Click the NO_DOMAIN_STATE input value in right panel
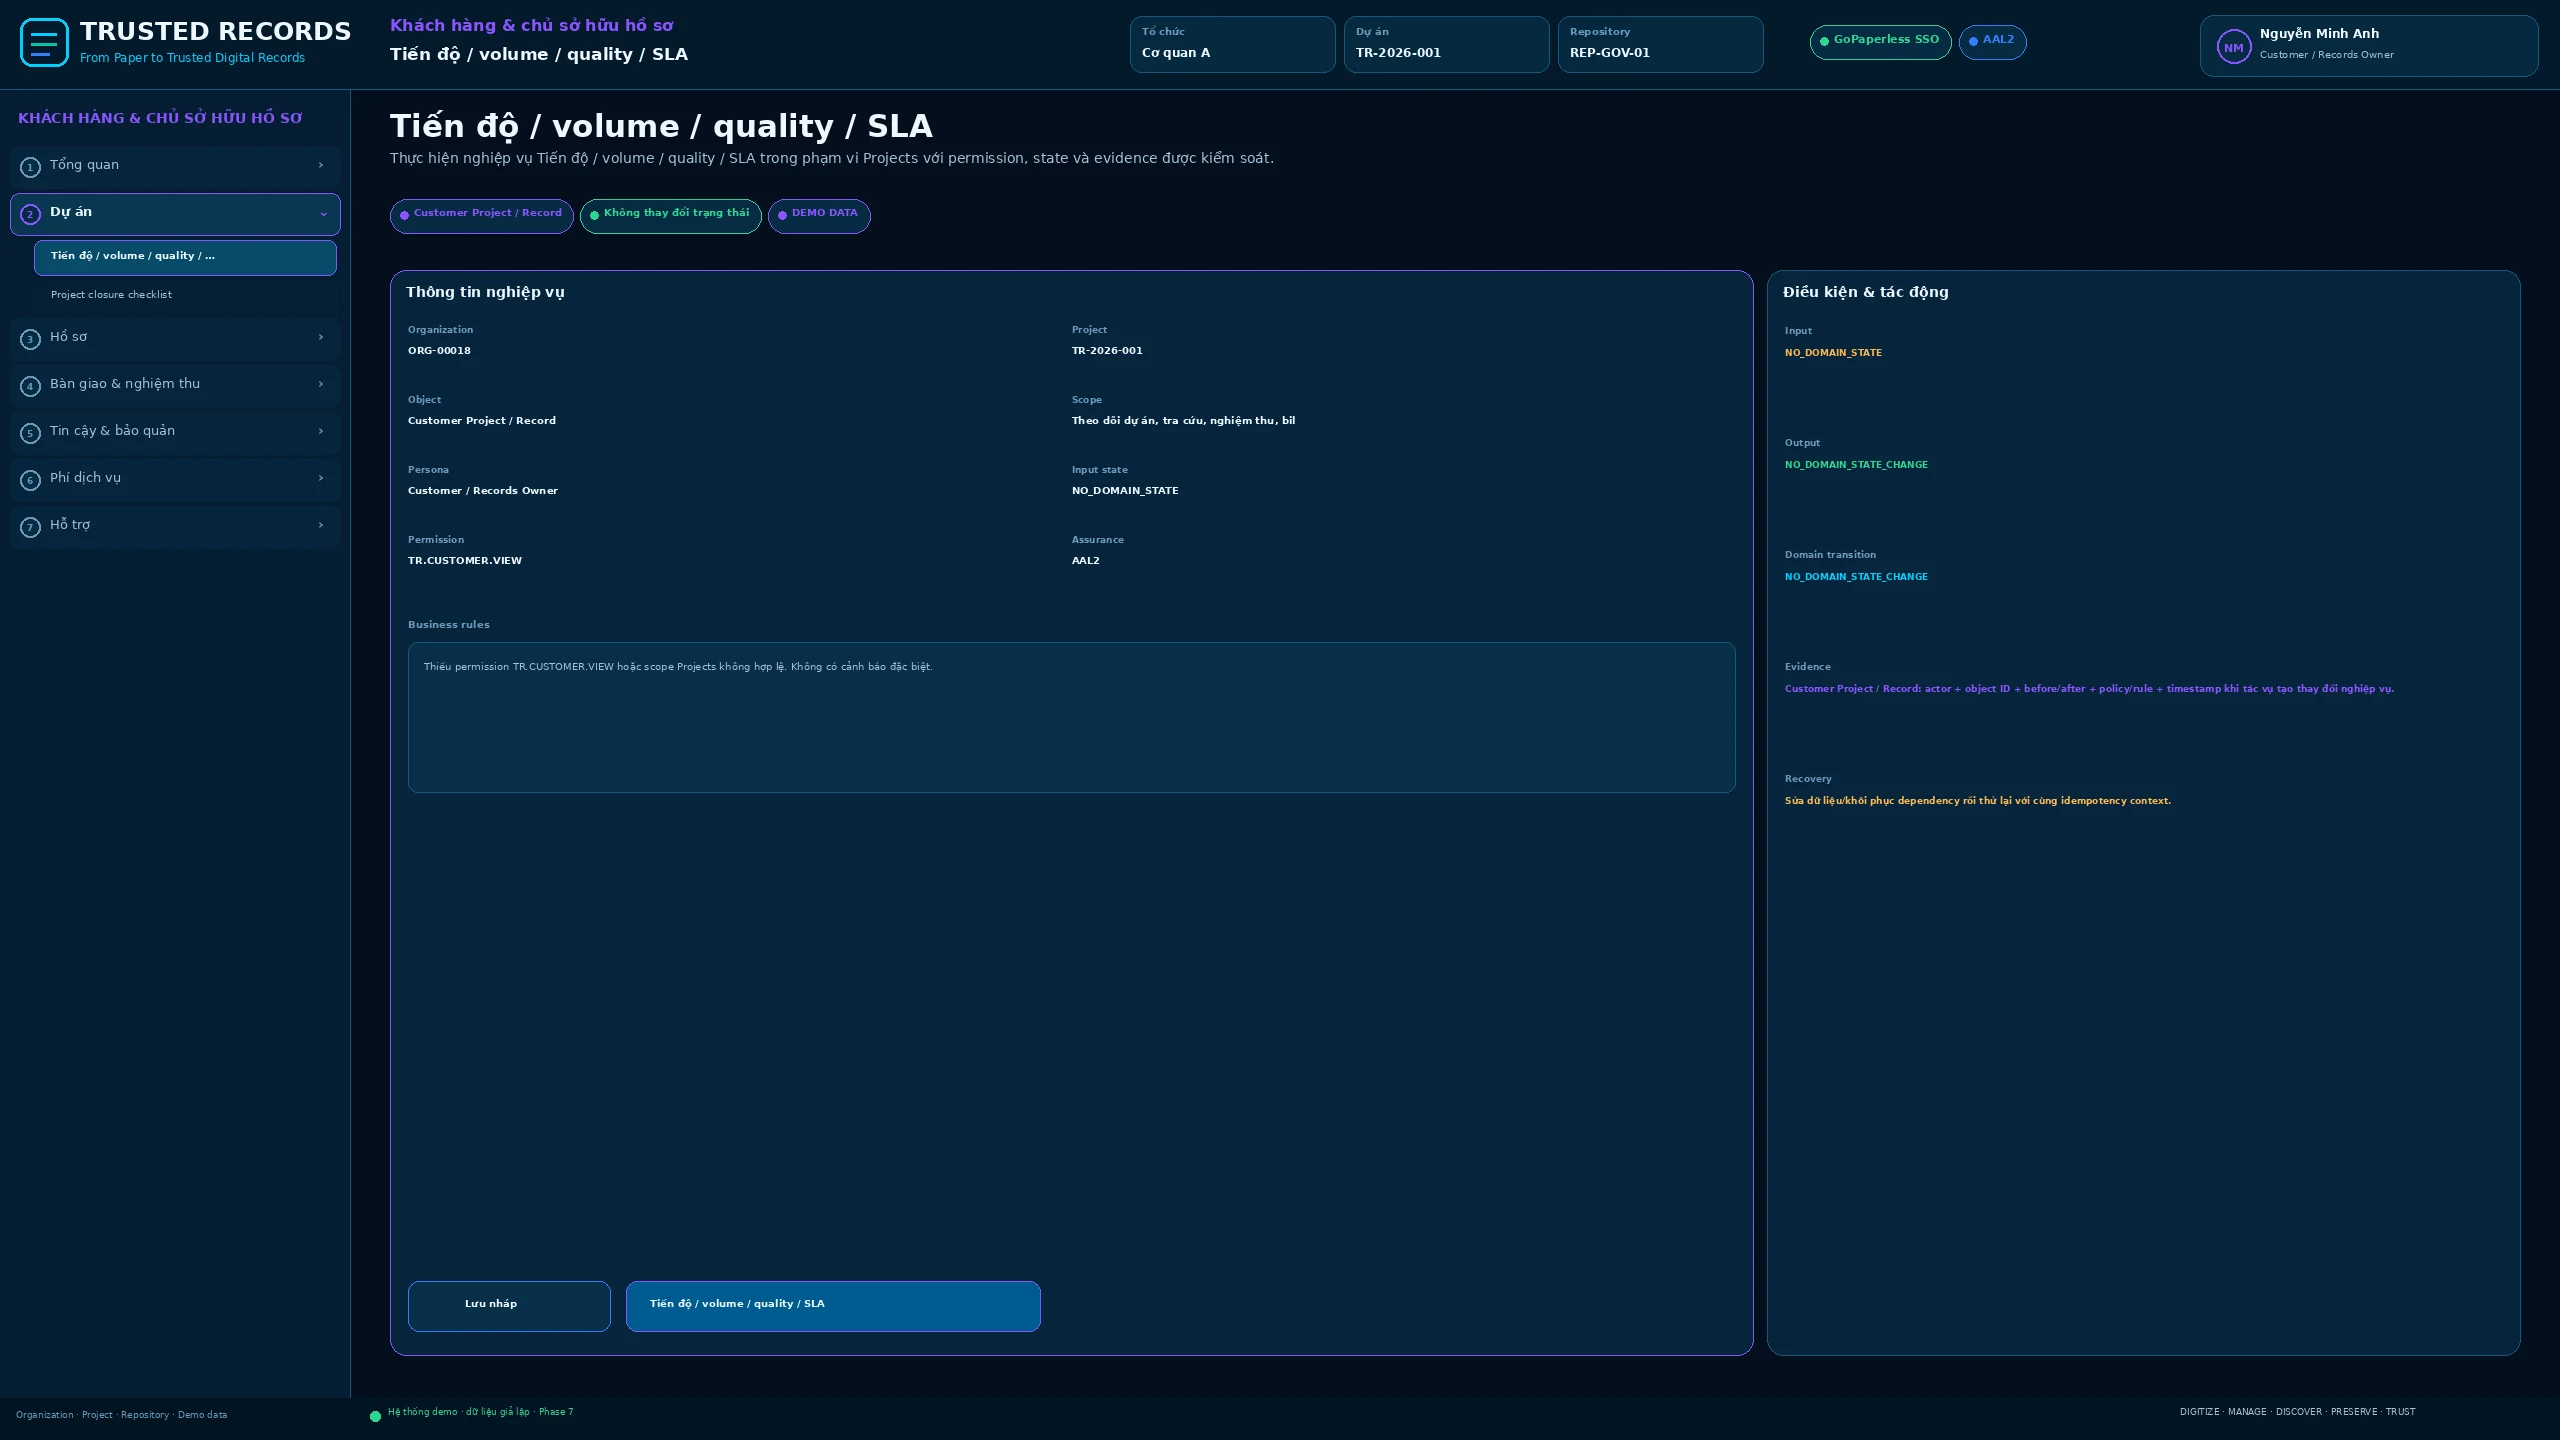The image size is (2560, 1440). tap(1833, 353)
